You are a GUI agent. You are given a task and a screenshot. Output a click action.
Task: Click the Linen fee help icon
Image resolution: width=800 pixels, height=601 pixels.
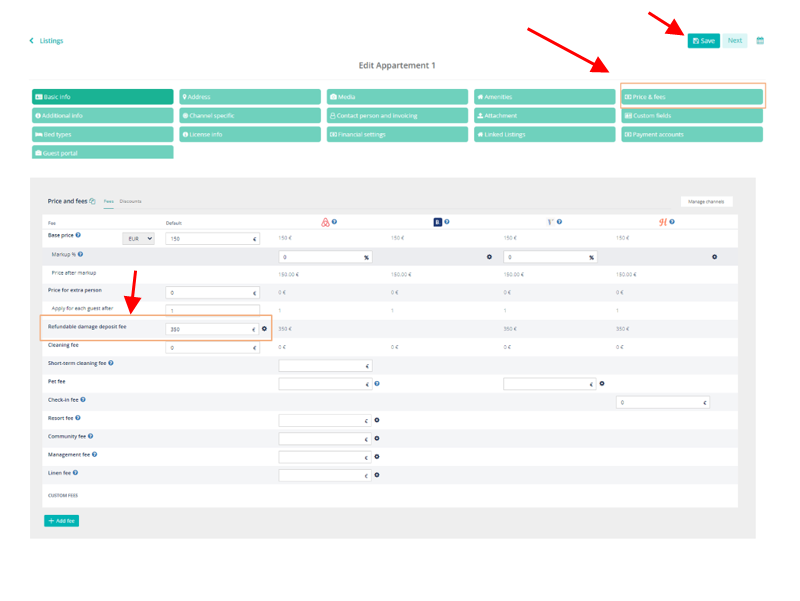[x=76, y=473]
